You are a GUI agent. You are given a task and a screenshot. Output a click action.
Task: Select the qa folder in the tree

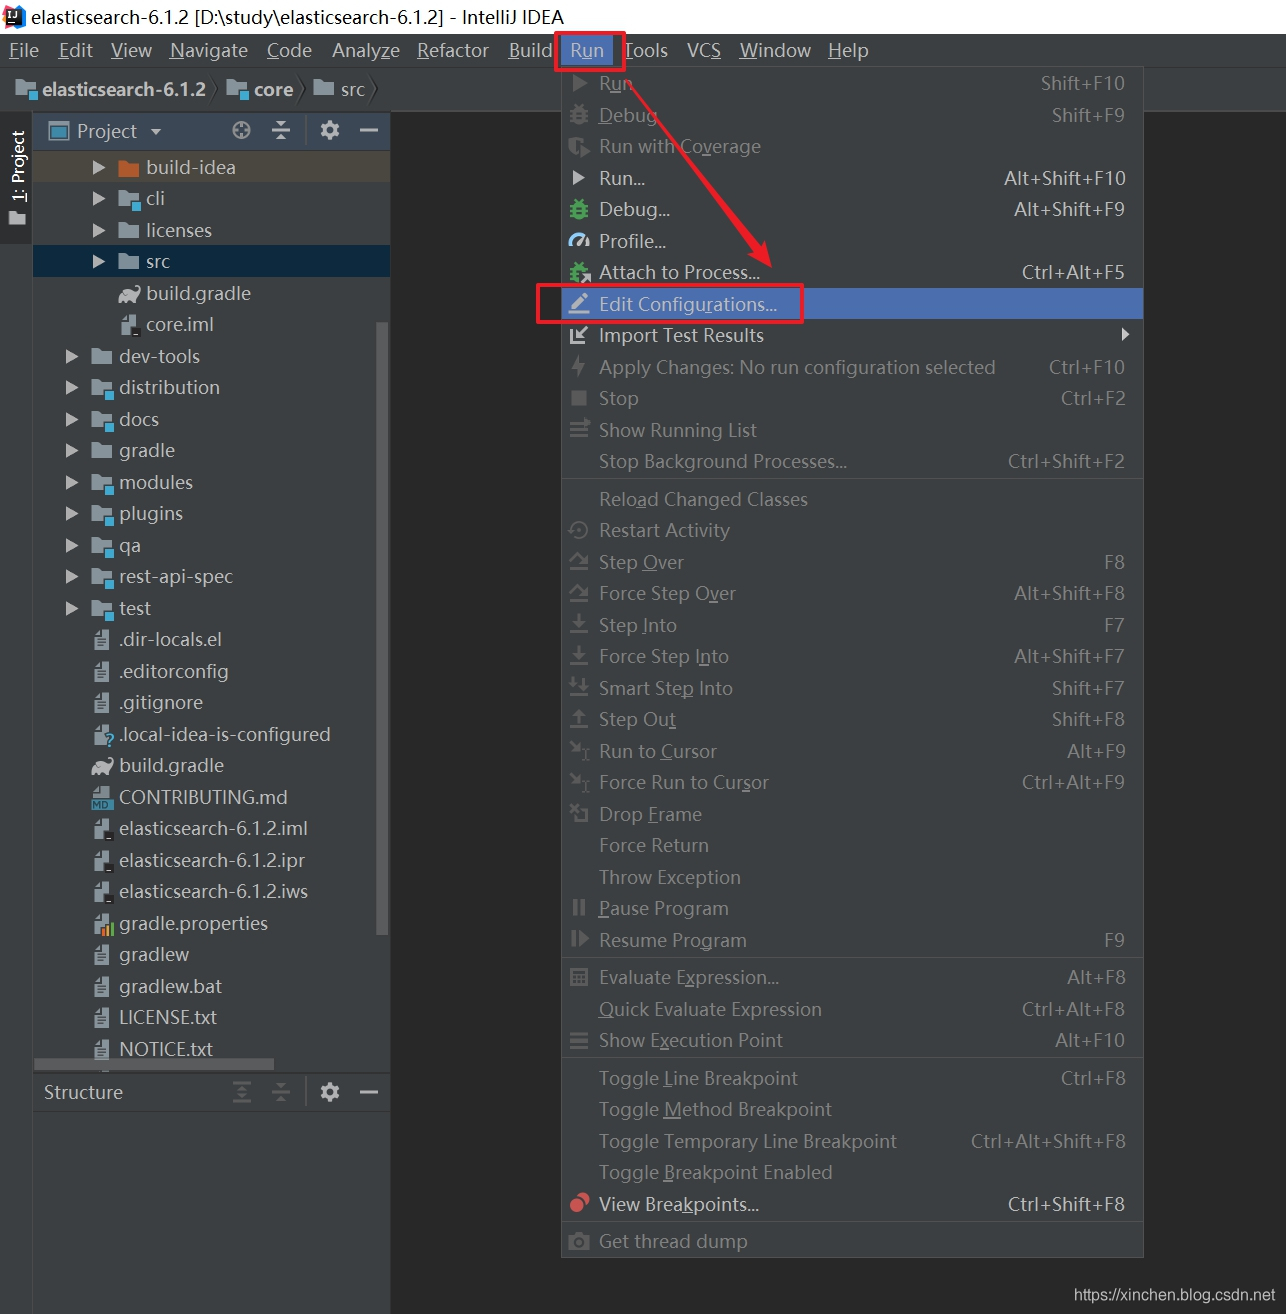tap(130, 545)
